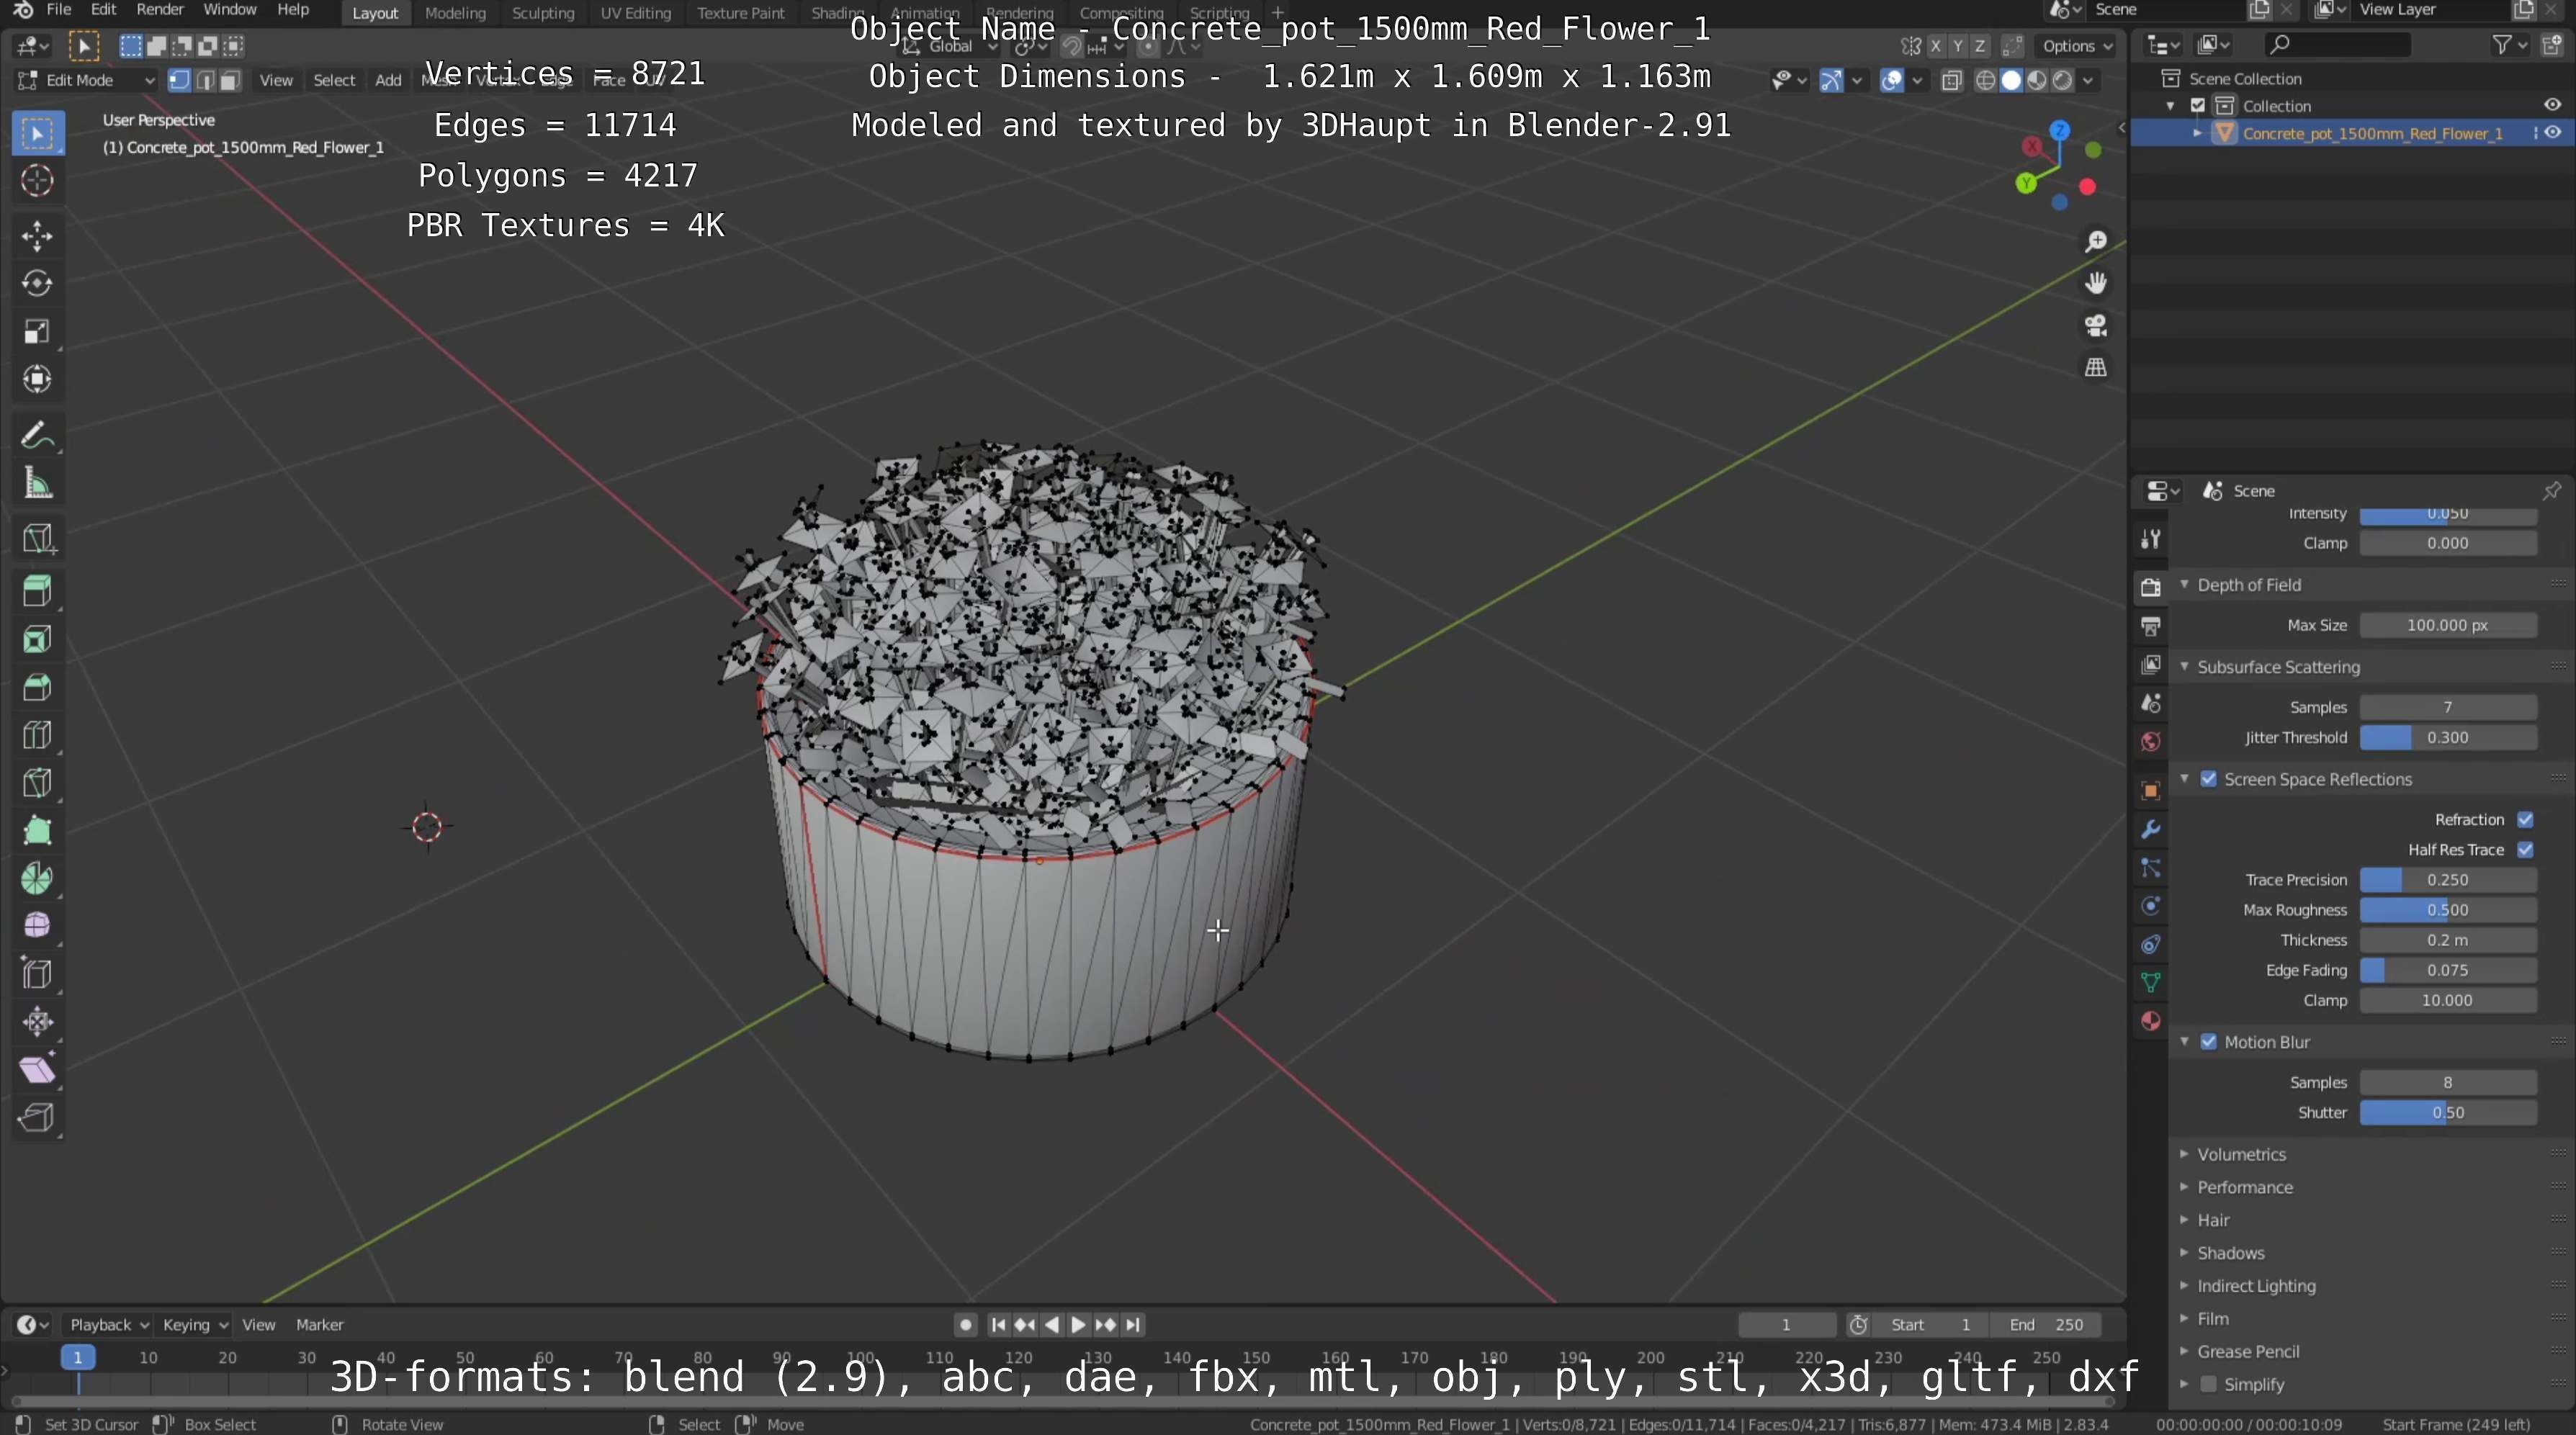
Task: Open the viewport Select menu
Action: click(334, 81)
